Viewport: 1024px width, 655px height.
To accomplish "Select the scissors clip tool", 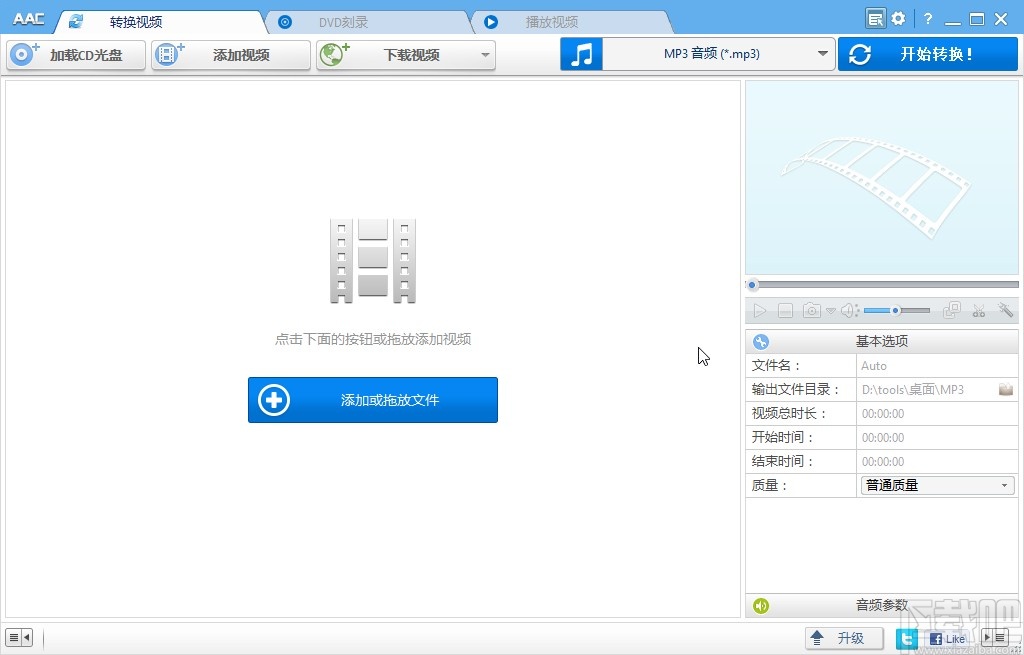I will [x=978, y=310].
